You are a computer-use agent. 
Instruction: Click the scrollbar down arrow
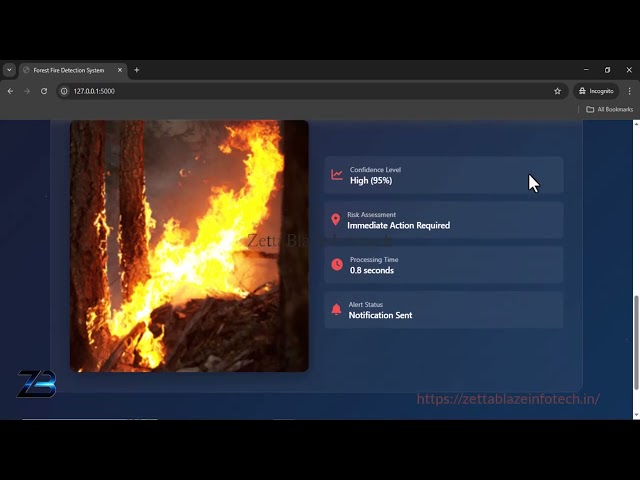(636, 416)
